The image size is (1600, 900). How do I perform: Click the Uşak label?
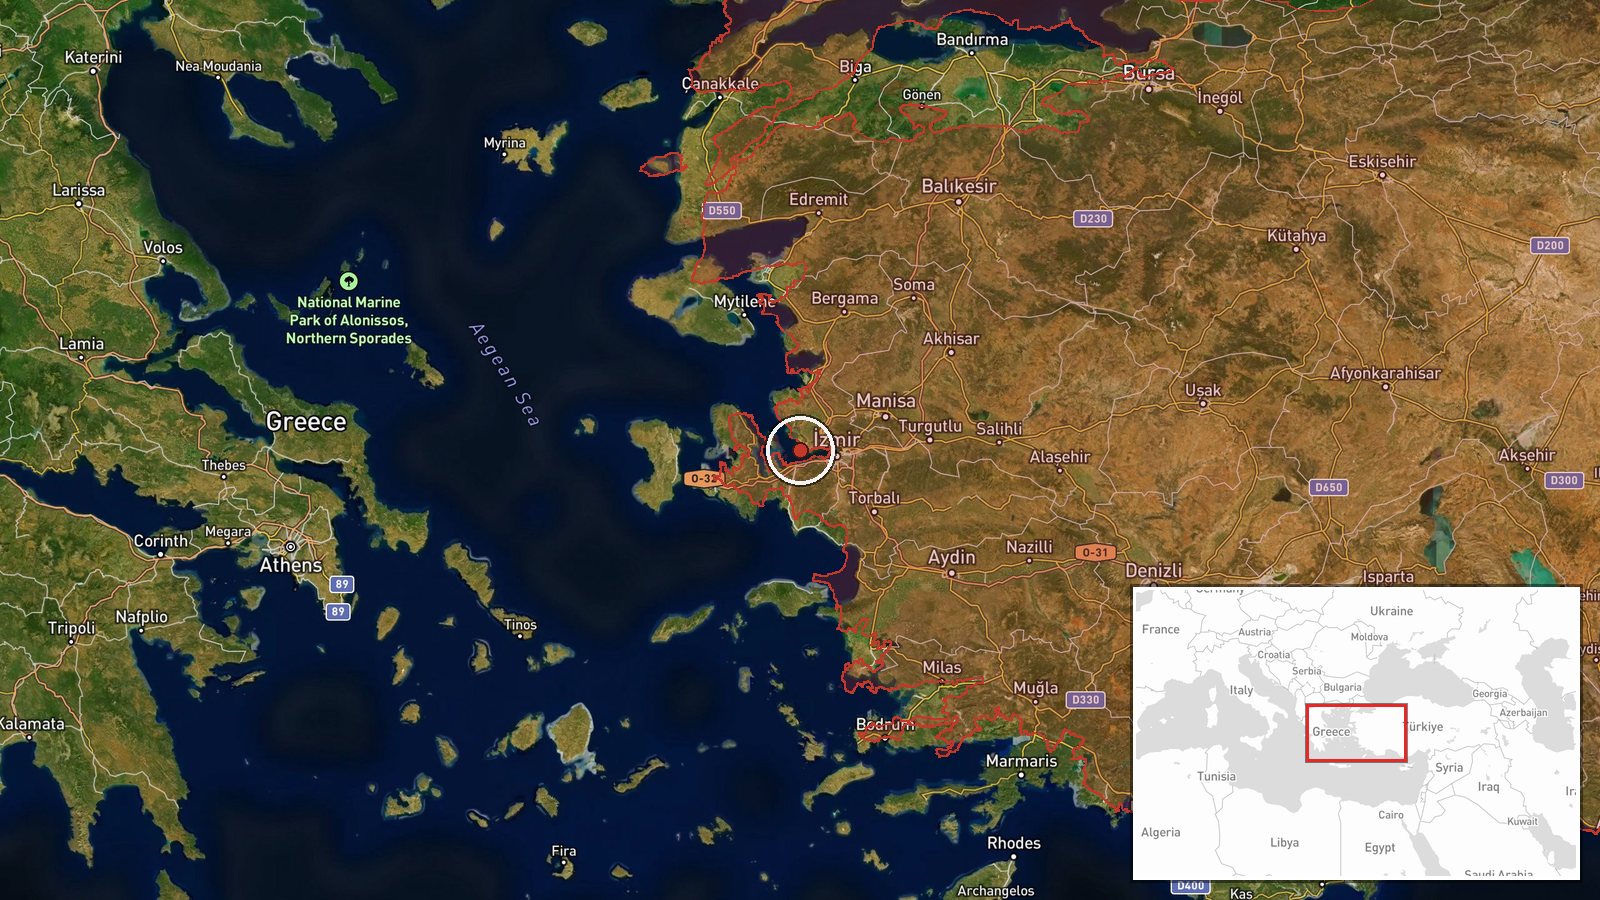pos(1203,391)
